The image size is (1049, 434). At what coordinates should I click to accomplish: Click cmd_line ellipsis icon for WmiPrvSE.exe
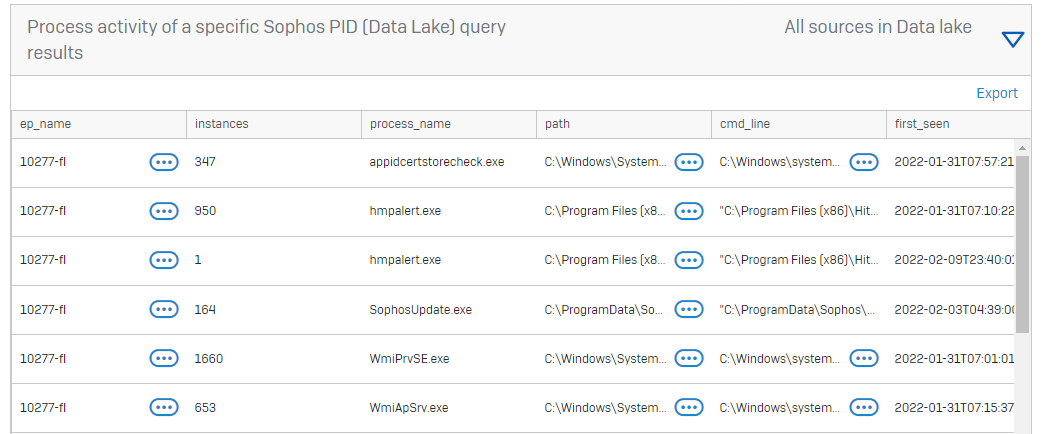tap(864, 358)
